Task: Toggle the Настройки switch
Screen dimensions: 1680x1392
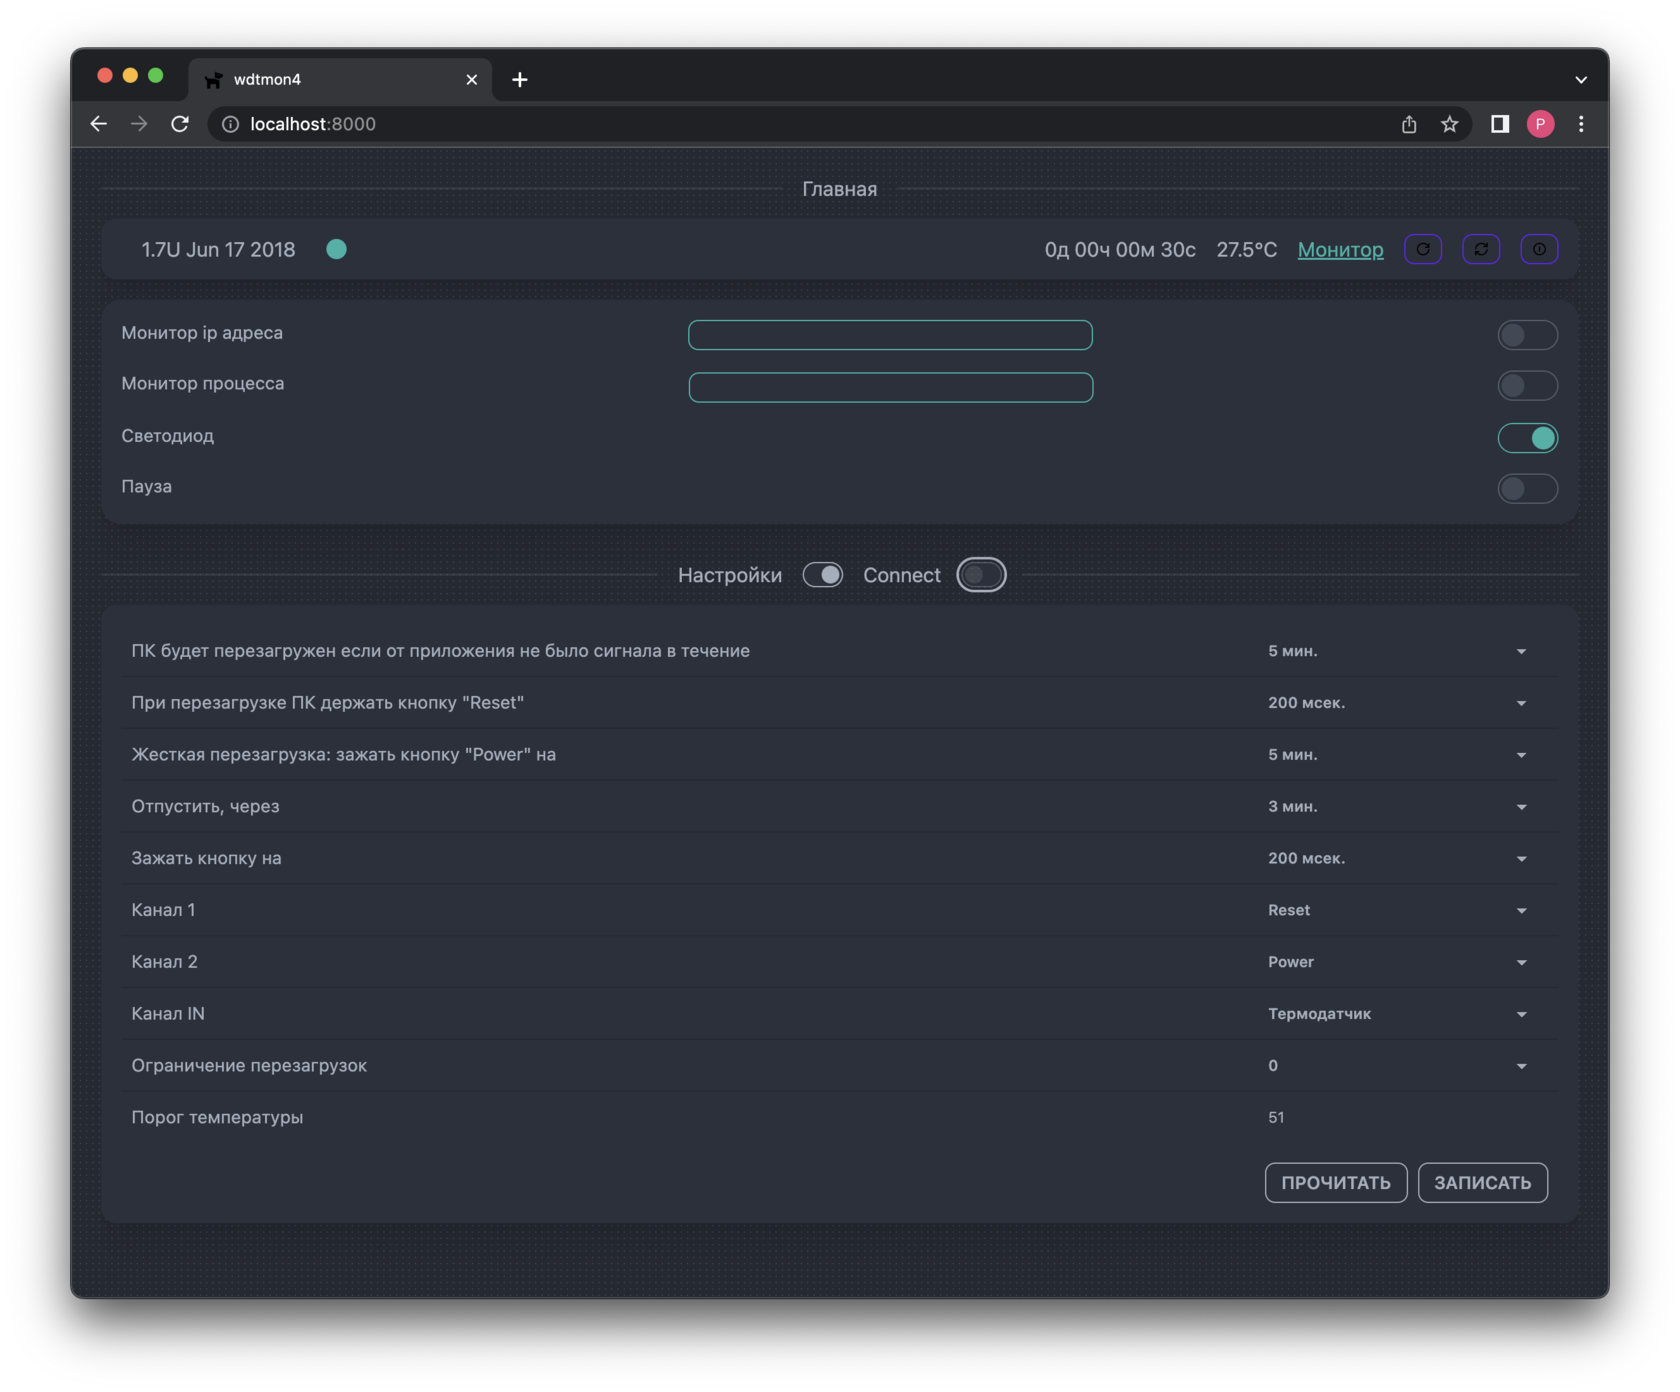Action: coord(823,575)
